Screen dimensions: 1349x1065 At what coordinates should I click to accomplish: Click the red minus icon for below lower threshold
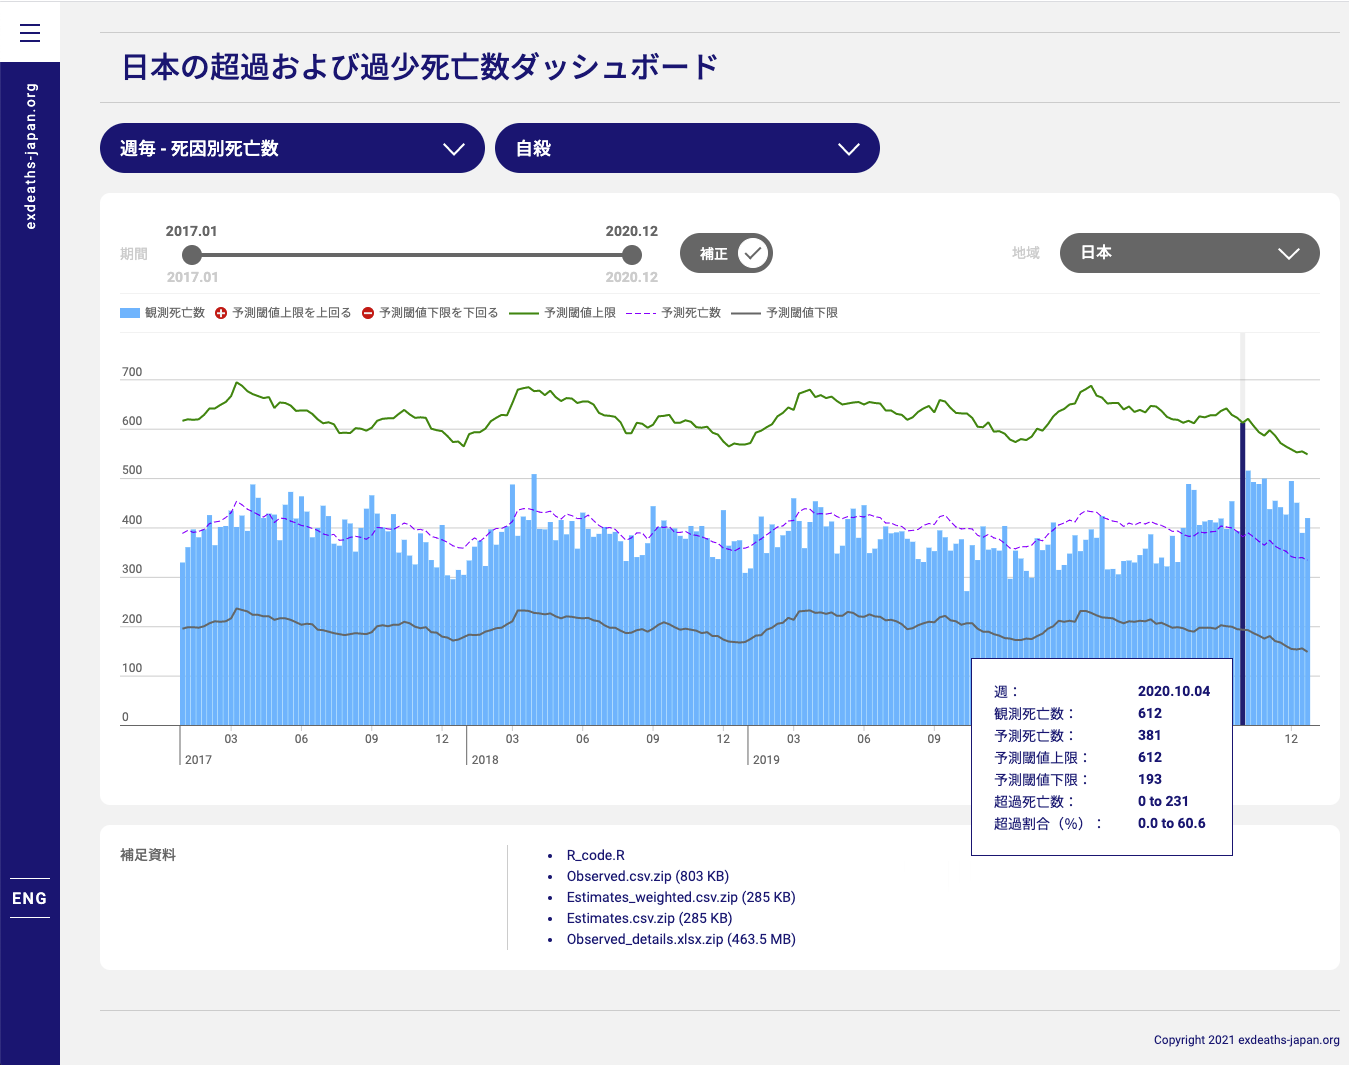(x=368, y=313)
